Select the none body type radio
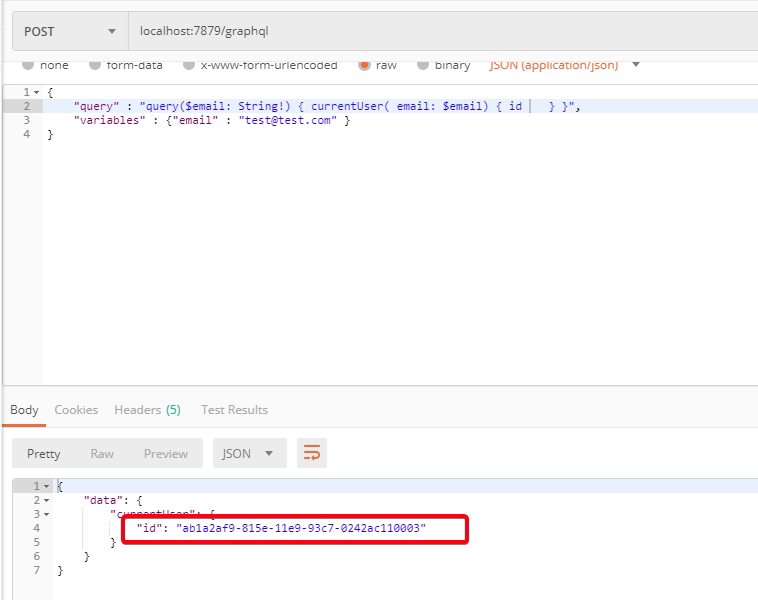Screen dimensions: 758x600 click(28, 65)
